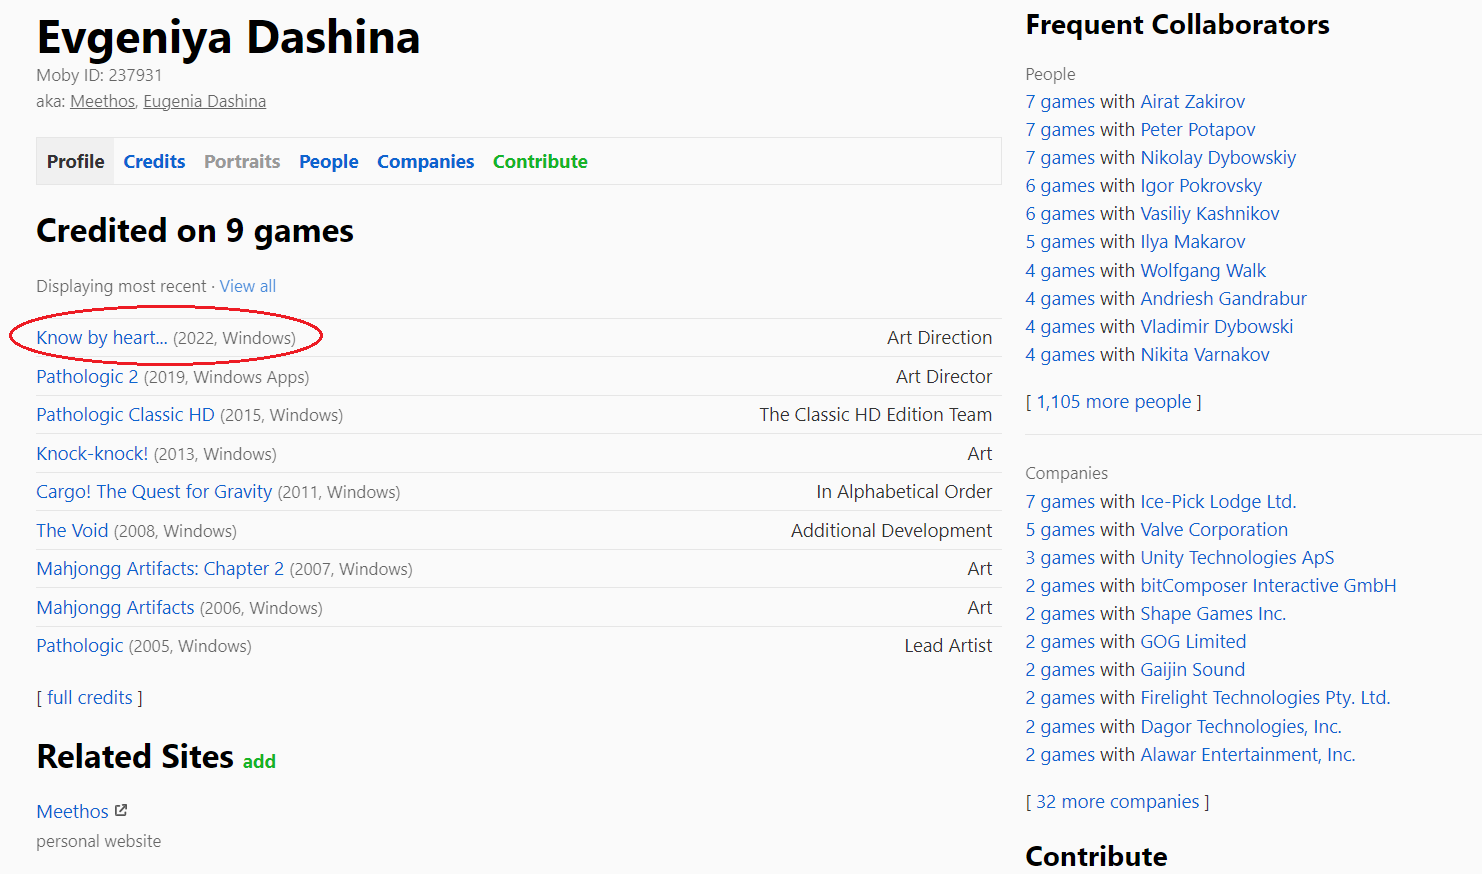Open collaborator Igor Pokrovsky
This screenshot has height=874, width=1482.
(x=1201, y=186)
